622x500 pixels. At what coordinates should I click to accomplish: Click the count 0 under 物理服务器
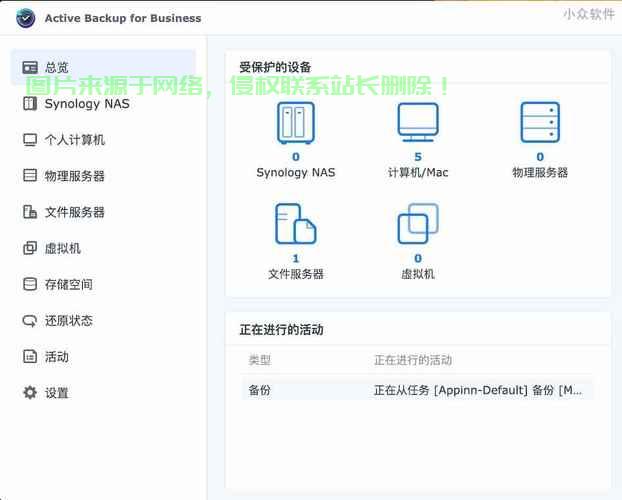coord(540,157)
